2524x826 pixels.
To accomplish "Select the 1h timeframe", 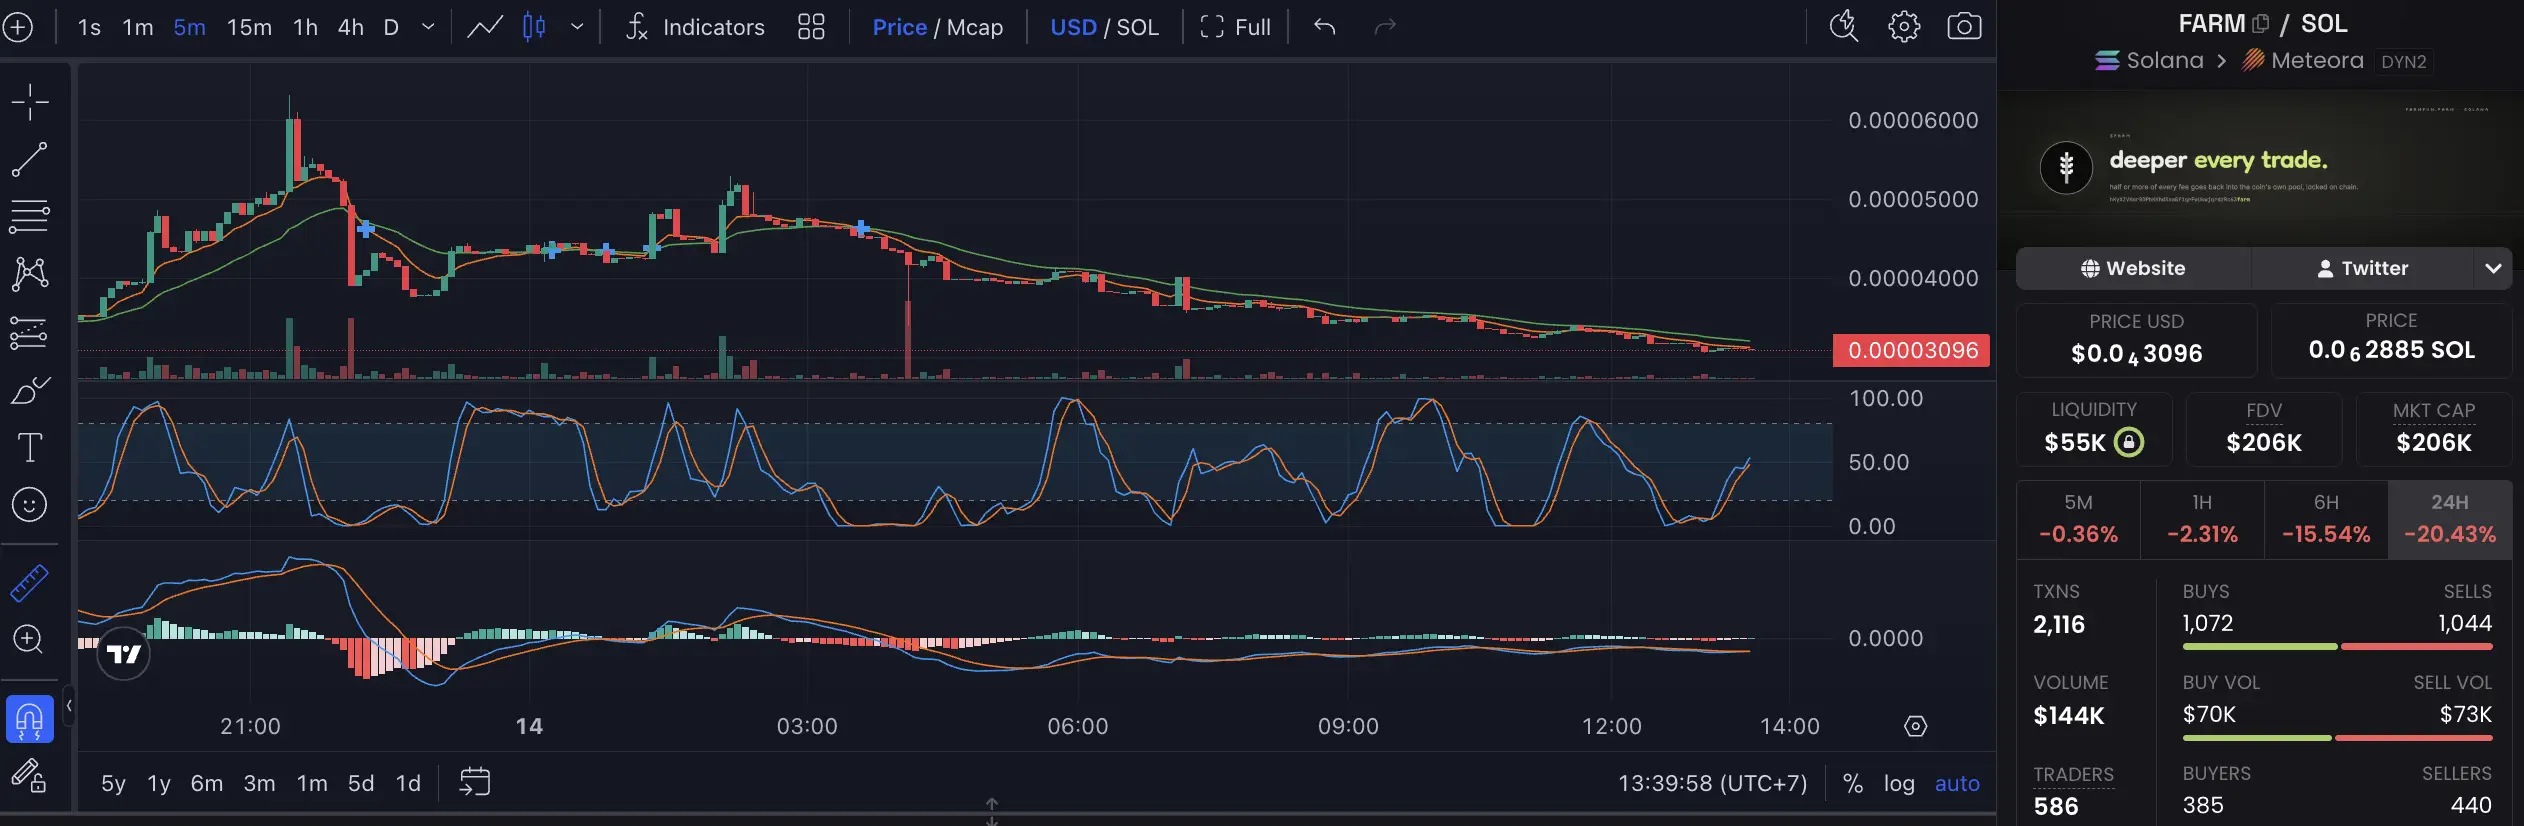I will [305, 27].
